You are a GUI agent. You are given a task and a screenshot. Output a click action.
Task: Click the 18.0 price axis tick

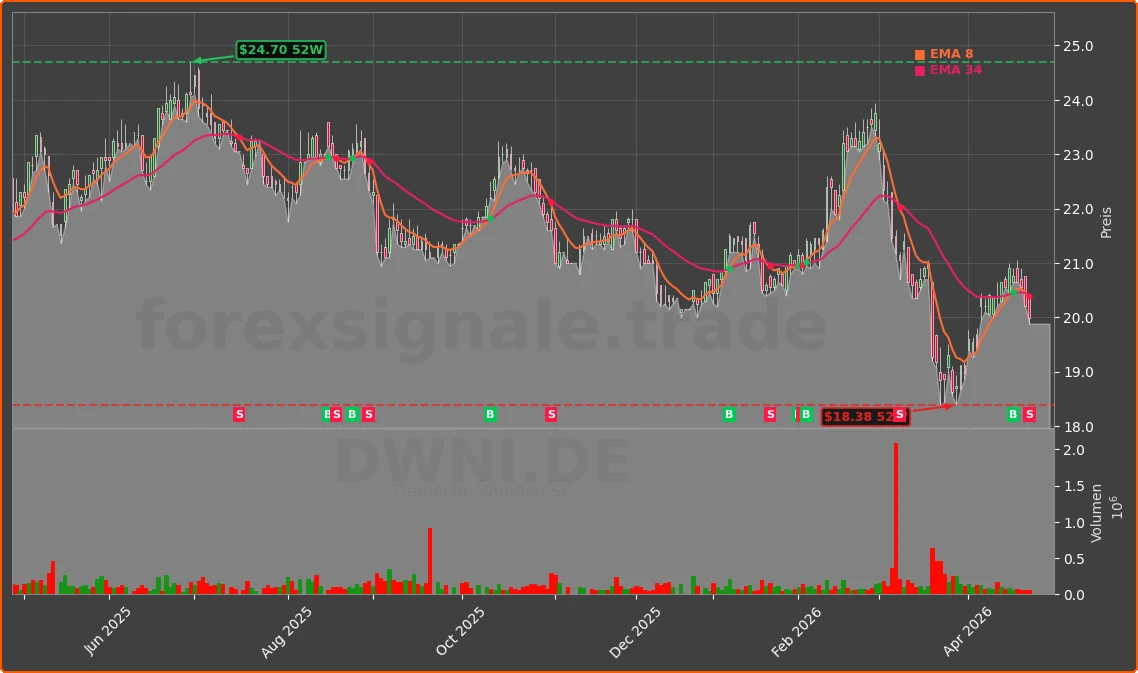pos(1078,427)
